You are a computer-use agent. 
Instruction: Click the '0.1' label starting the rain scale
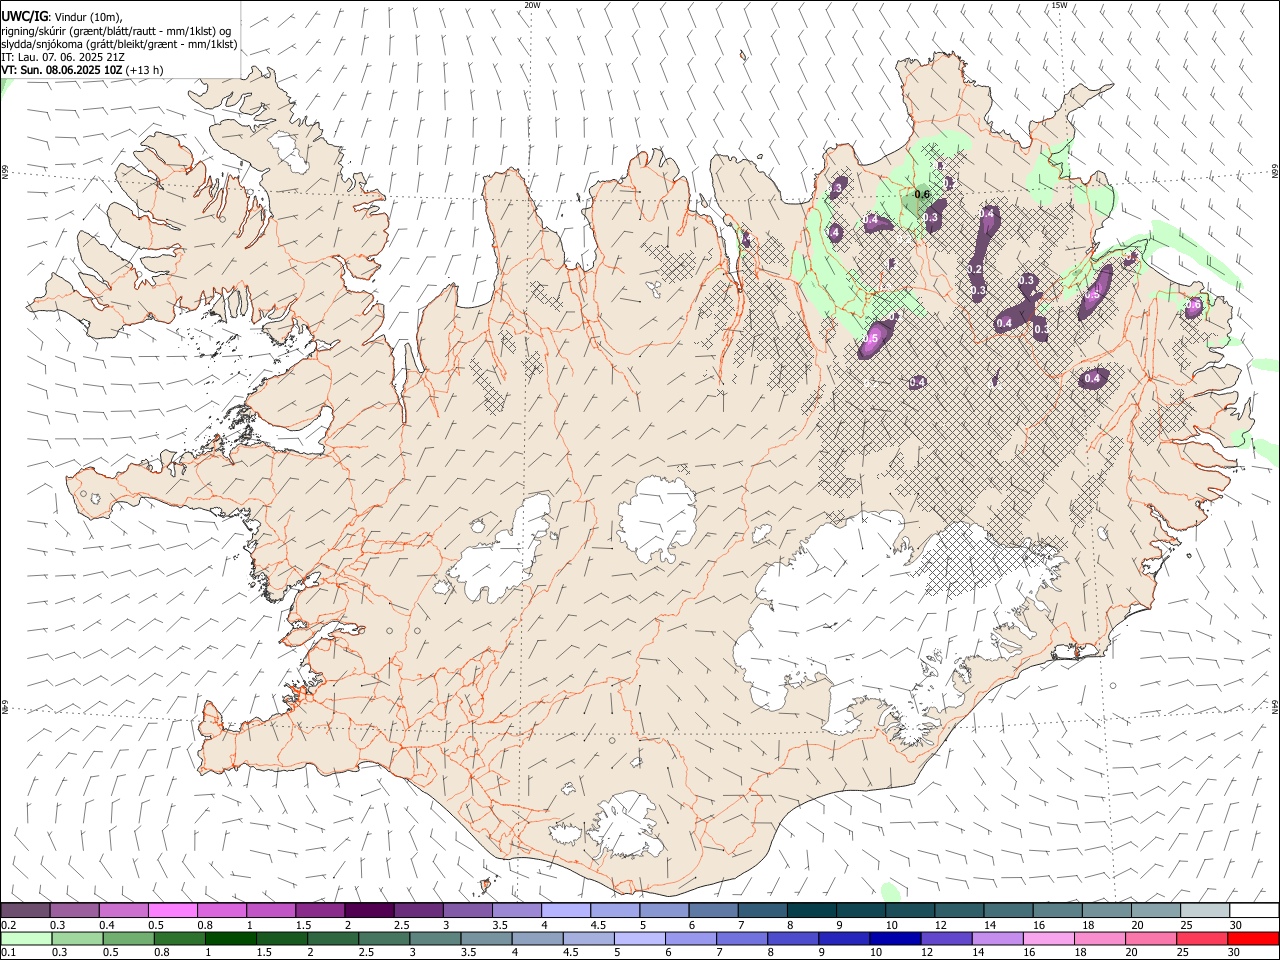coord(8,953)
